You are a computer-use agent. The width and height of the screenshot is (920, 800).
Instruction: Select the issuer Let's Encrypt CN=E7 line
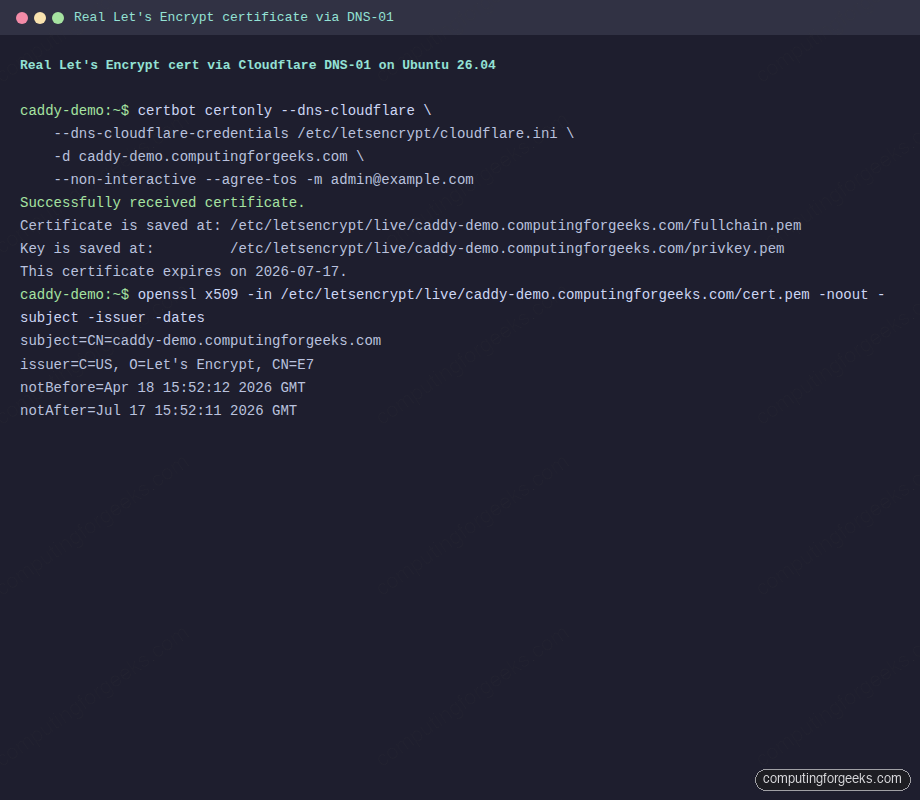pyautogui.click(x=166, y=364)
